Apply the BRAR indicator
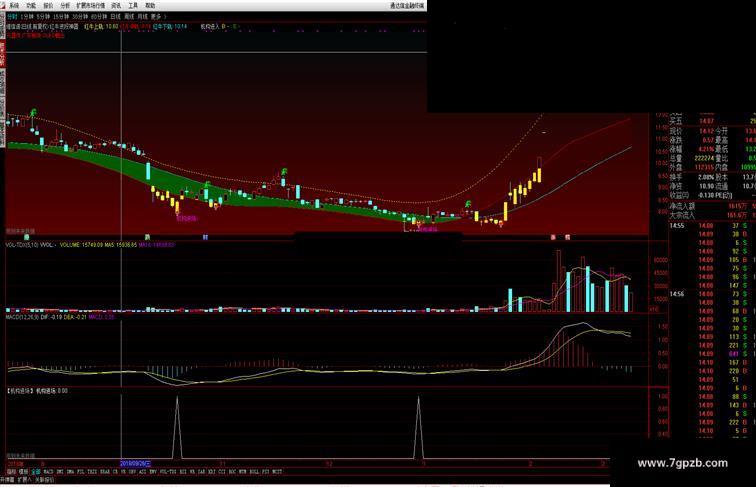Viewport: 756px width, 487px height. pos(105,472)
